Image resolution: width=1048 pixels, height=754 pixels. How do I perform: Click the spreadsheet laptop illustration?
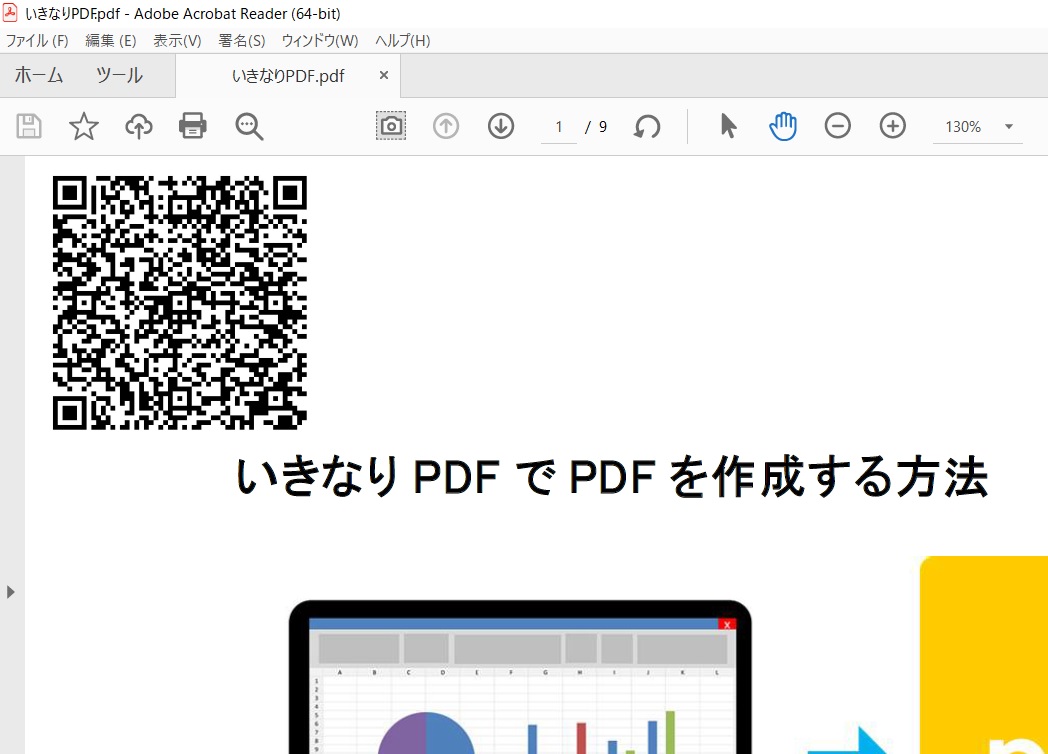[520, 676]
